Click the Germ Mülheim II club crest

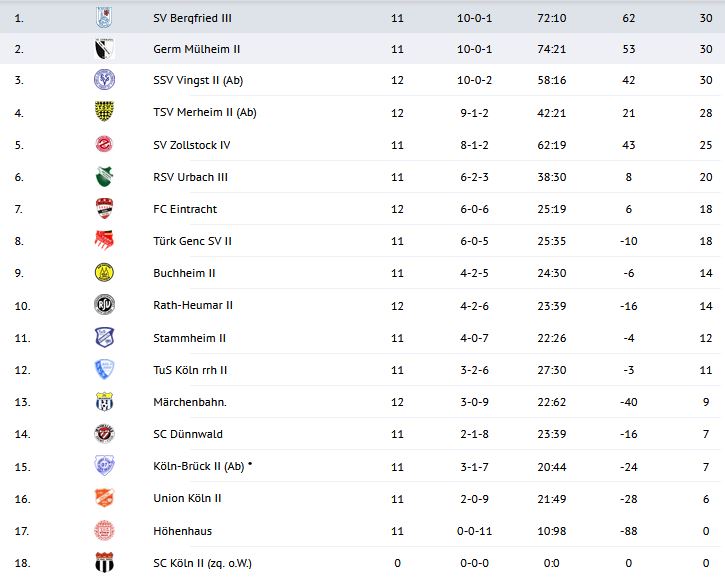(x=104, y=49)
